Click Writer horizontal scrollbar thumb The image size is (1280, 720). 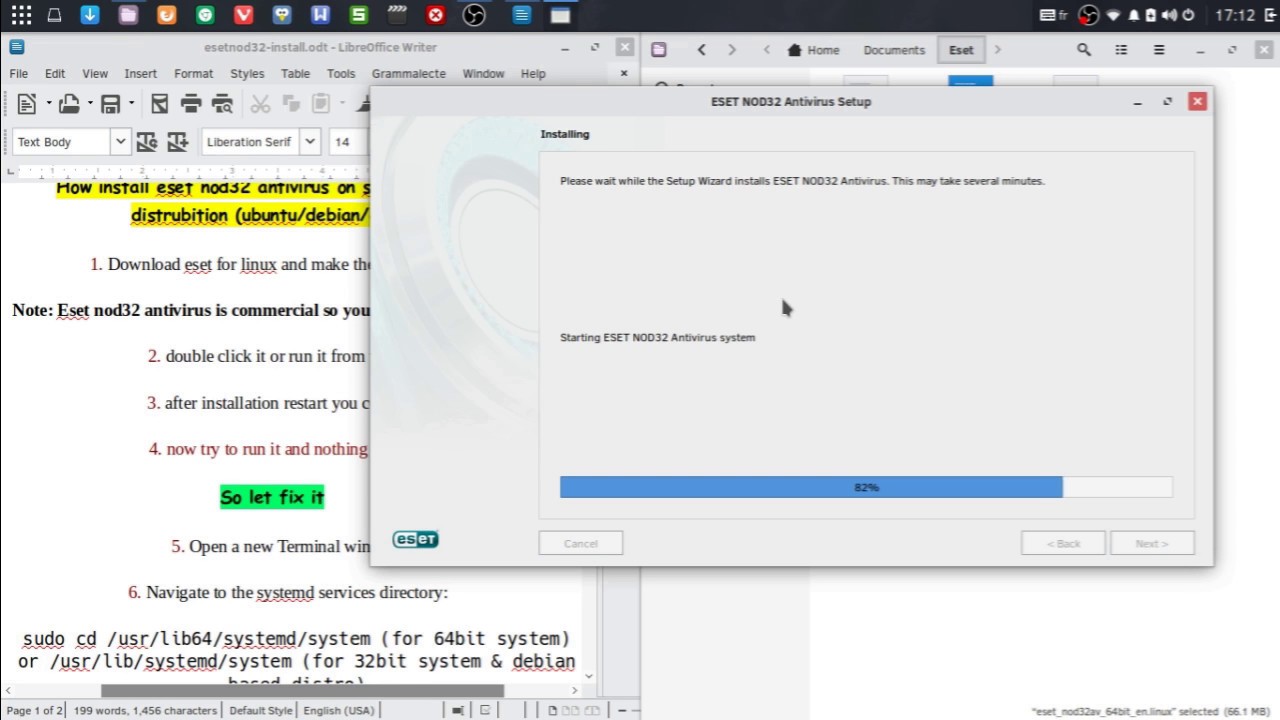(x=302, y=690)
